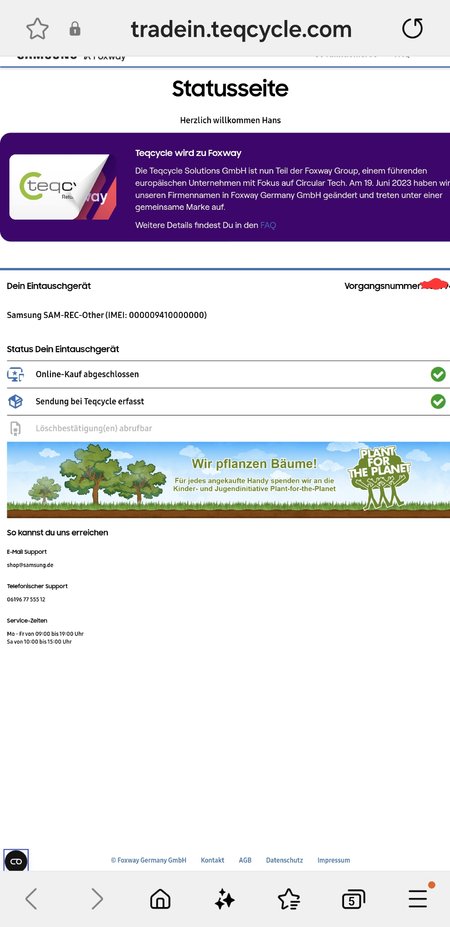The width and height of the screenshot is (450, 927).
Task: Open the FAQ link in purple banner
Action: [268, 225]
